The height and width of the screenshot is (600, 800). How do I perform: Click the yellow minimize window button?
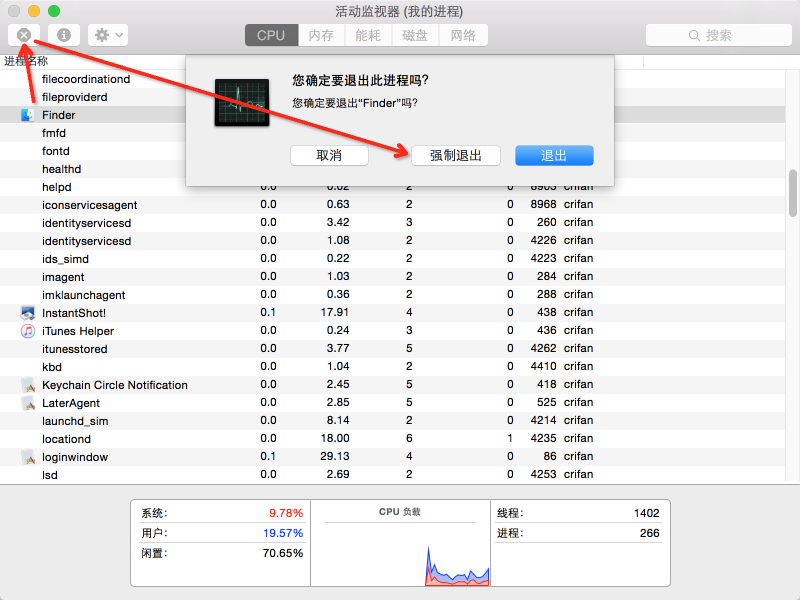(x=34, y=11)
